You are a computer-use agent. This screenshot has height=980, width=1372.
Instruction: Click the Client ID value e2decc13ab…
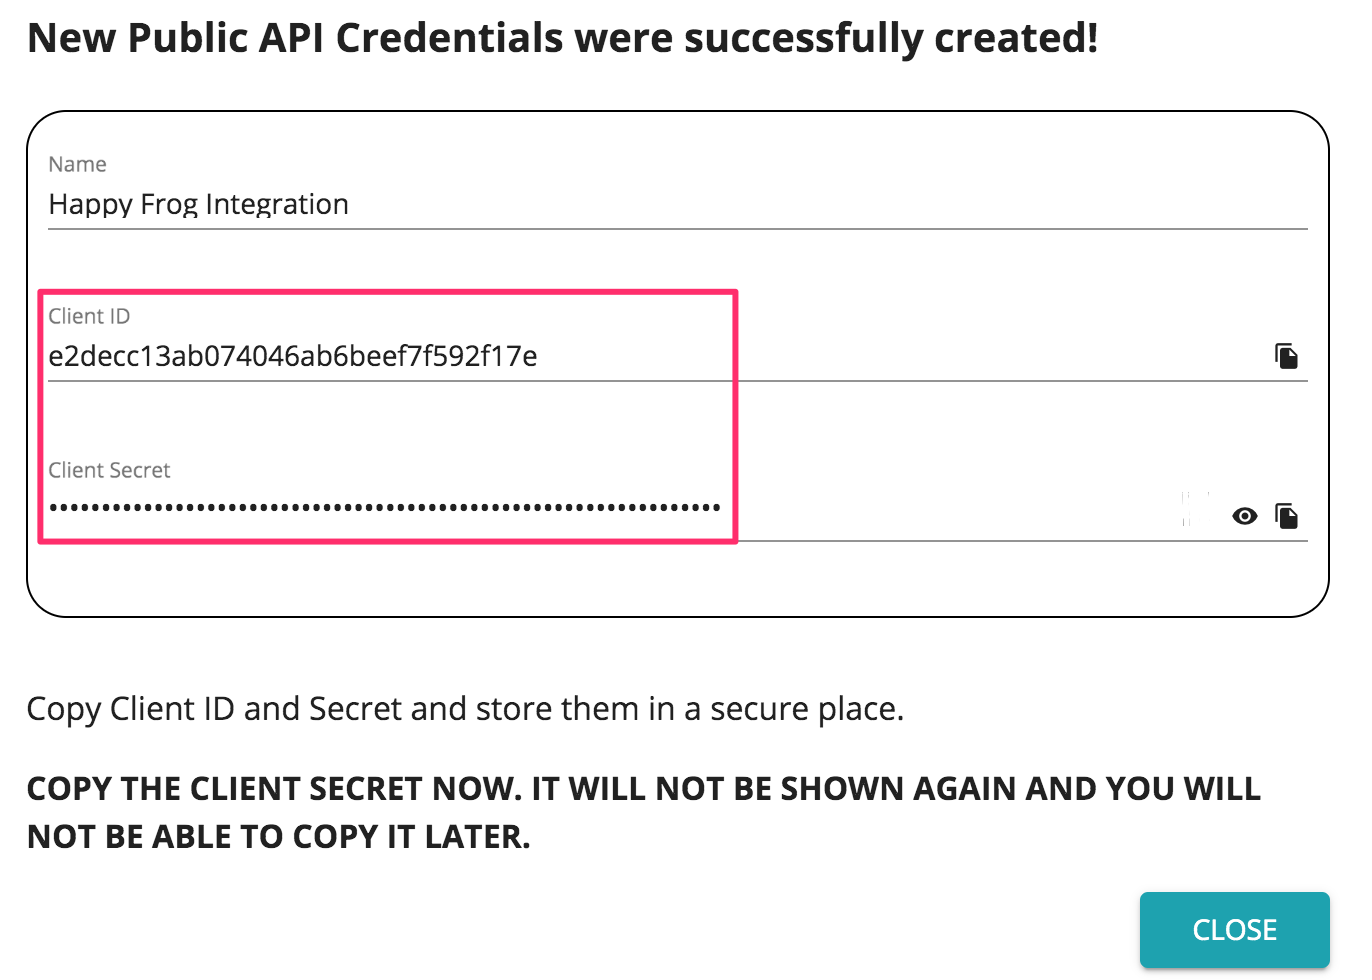[x=293, y=357]
